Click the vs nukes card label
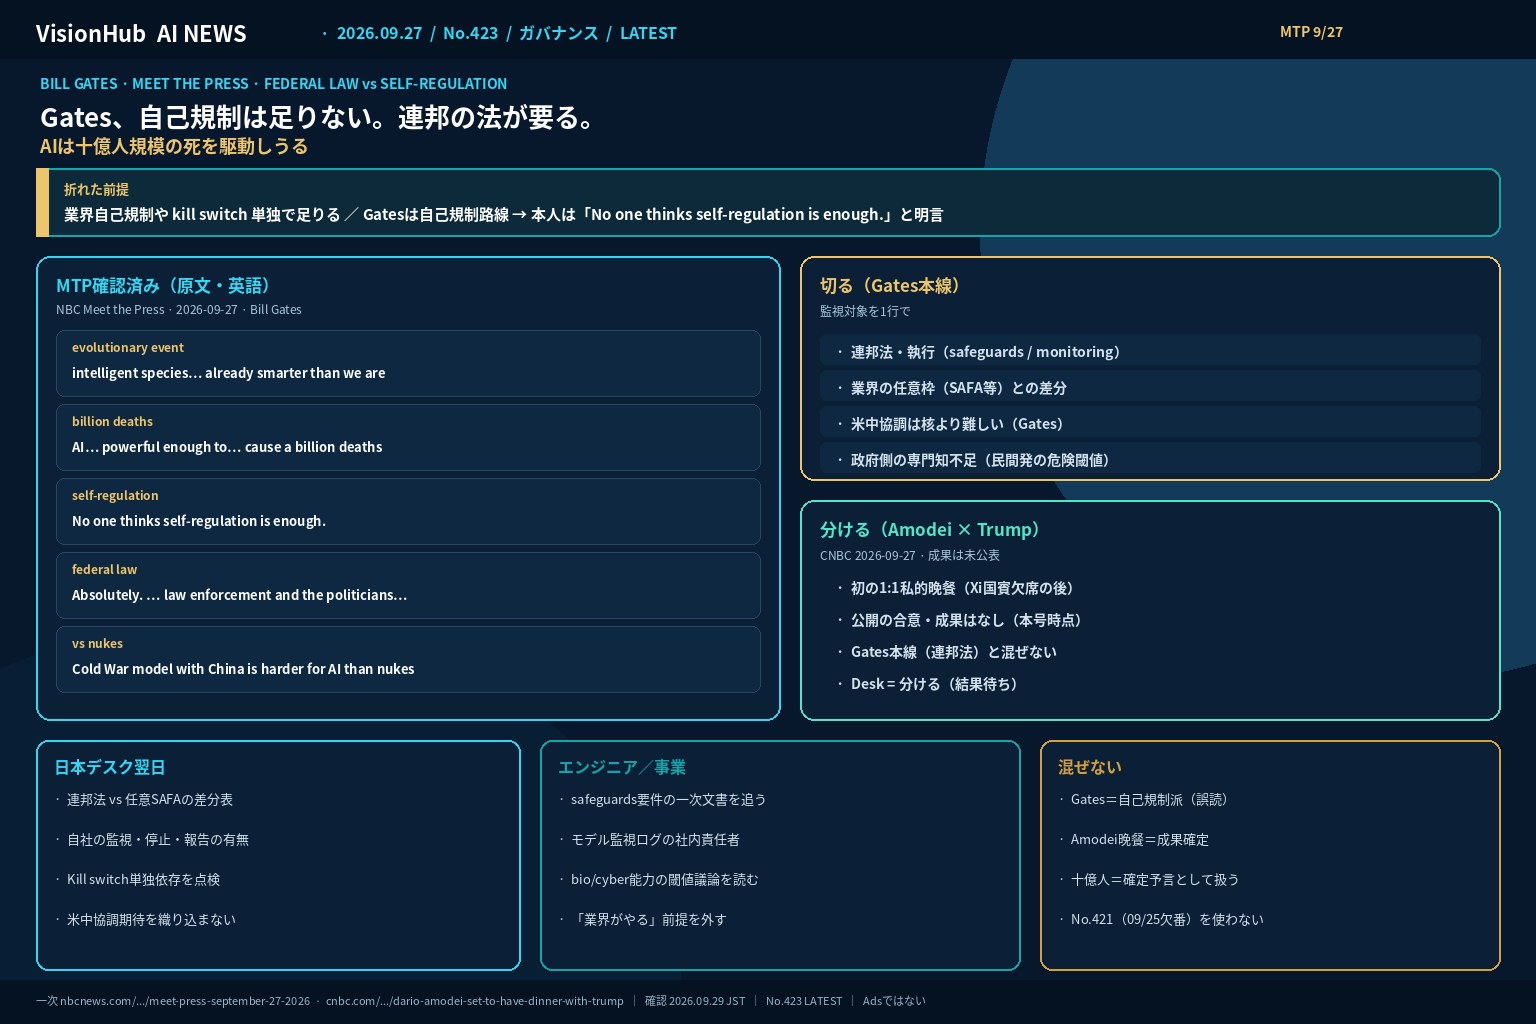The width and height of the screenshot is (1536, 1024). pyautogui.click(x=97, y=643)
